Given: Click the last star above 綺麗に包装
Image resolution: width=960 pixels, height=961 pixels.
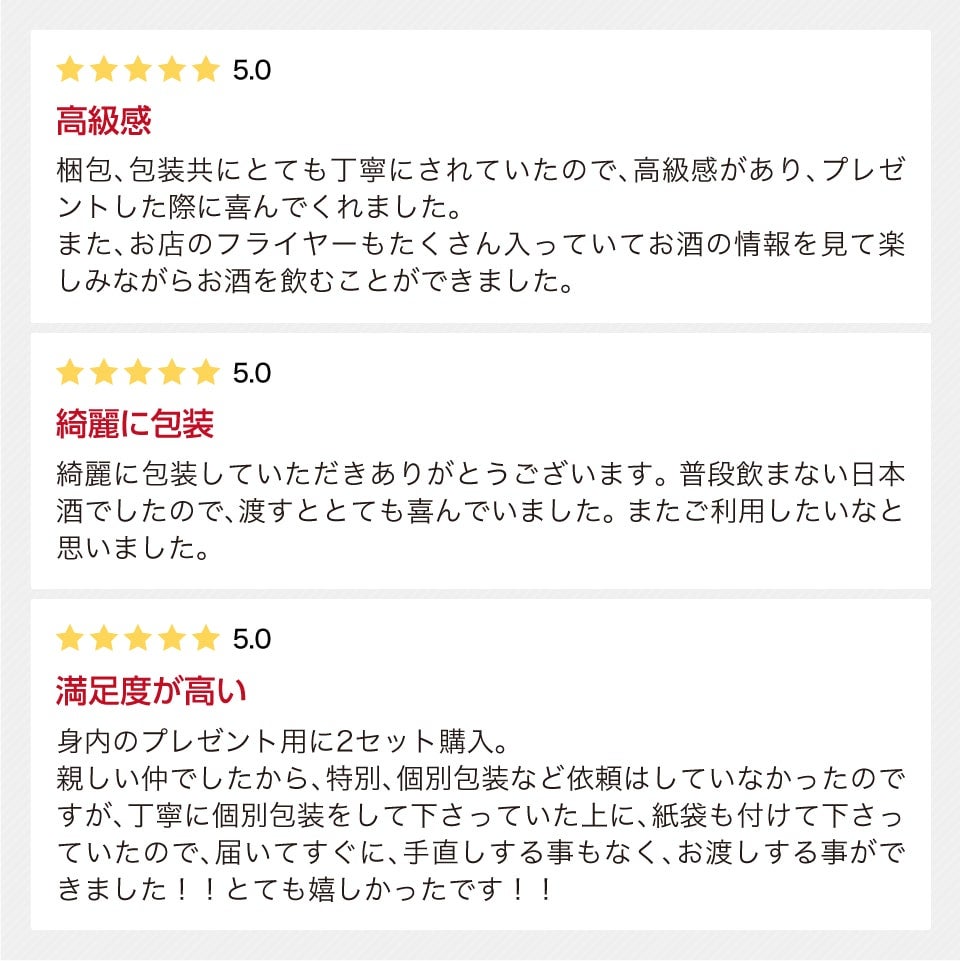Looking at the screenshot, I should click(x=205, y=373).
